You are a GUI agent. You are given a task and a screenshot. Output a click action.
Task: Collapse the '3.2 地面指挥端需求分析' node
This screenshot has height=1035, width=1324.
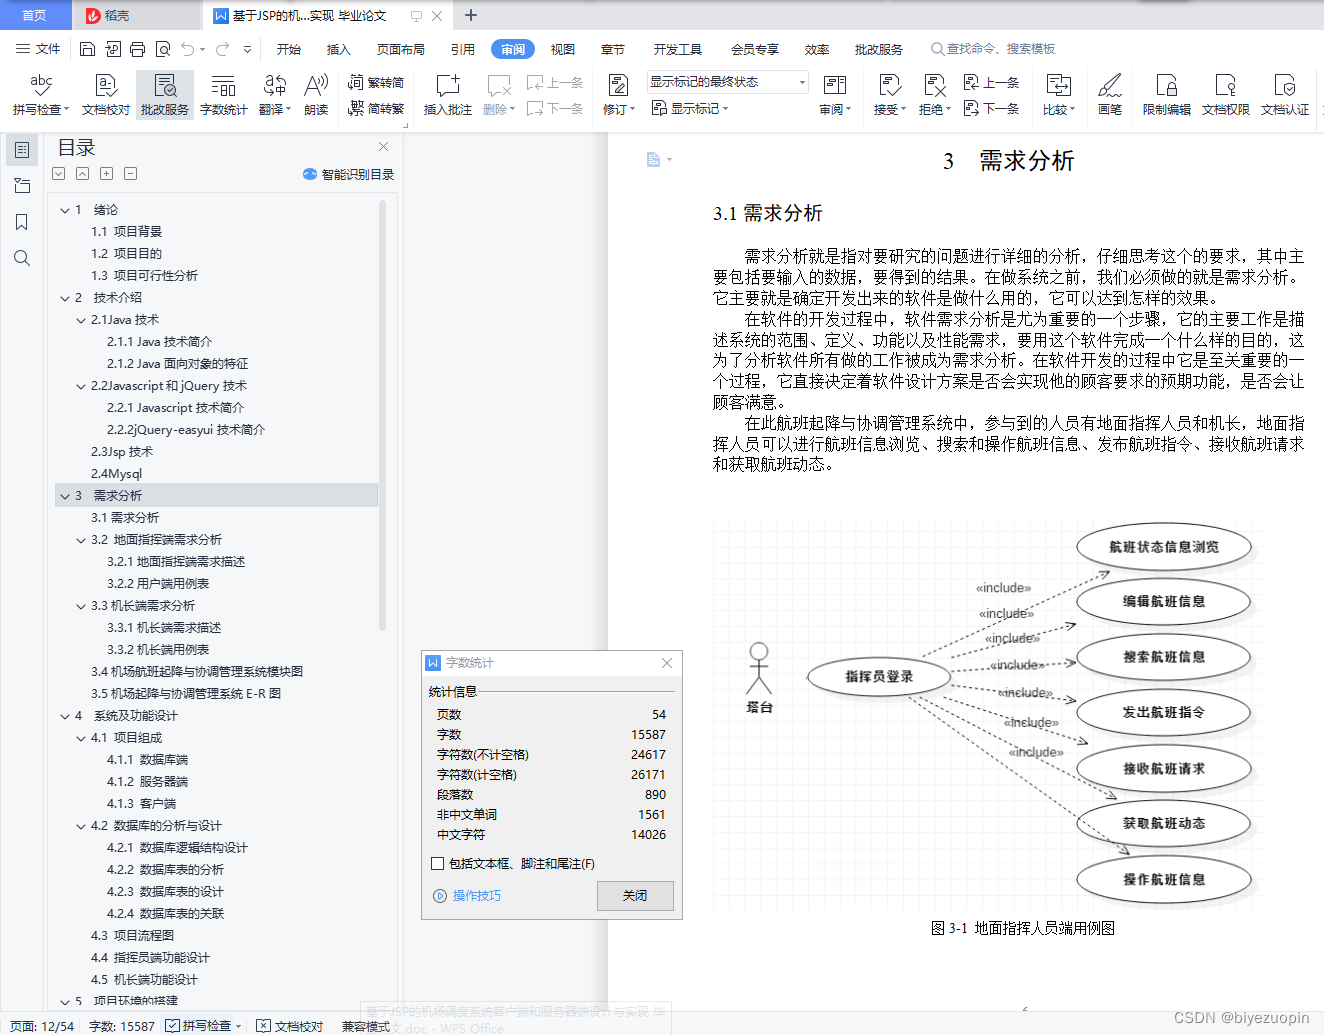pyautogui.click(x=81, y=540)
